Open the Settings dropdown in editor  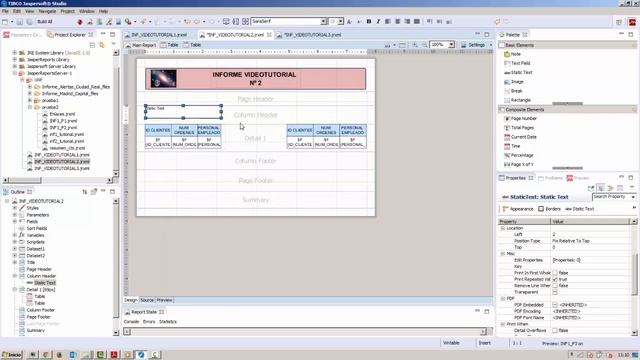(491, 45)
